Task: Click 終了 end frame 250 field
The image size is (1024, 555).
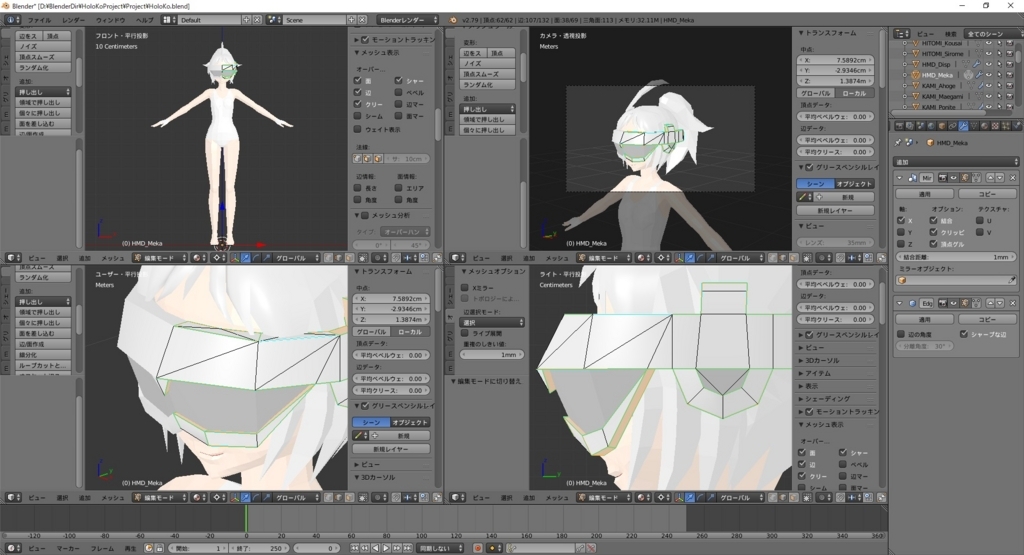Action: click(259, 548)
